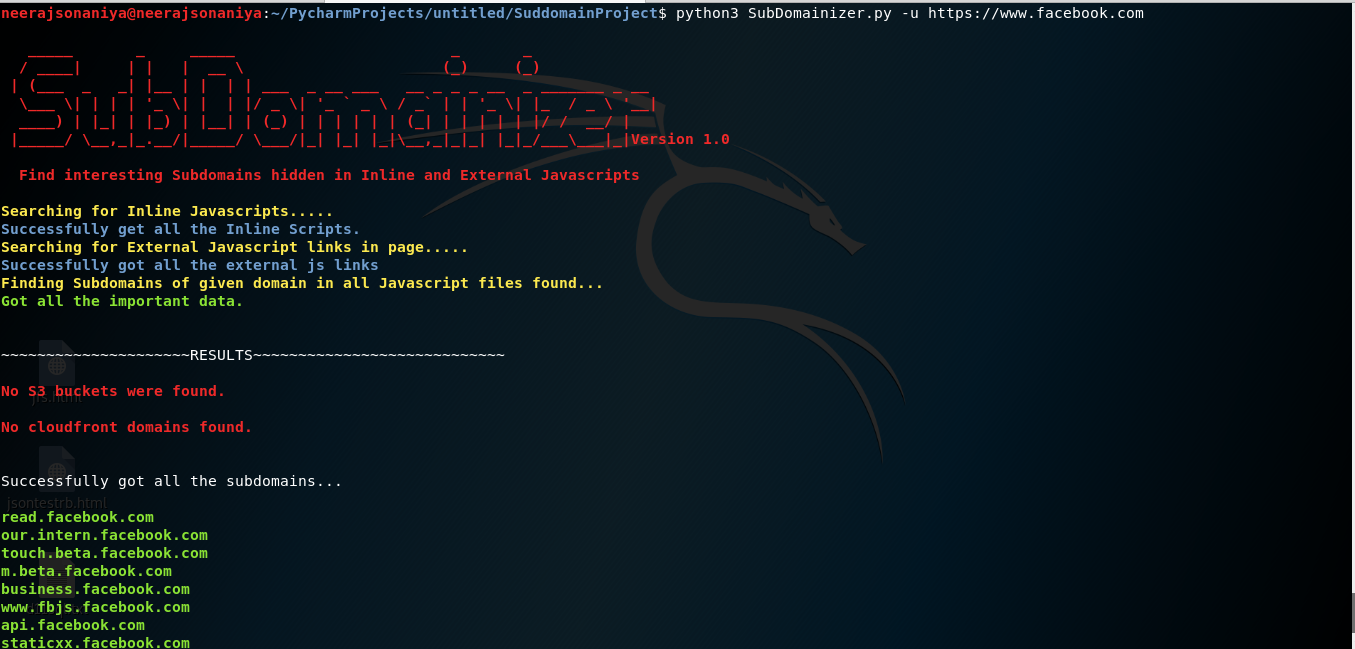
Task: Click the 'Version 1.0' text
Action: pos(681,139)
